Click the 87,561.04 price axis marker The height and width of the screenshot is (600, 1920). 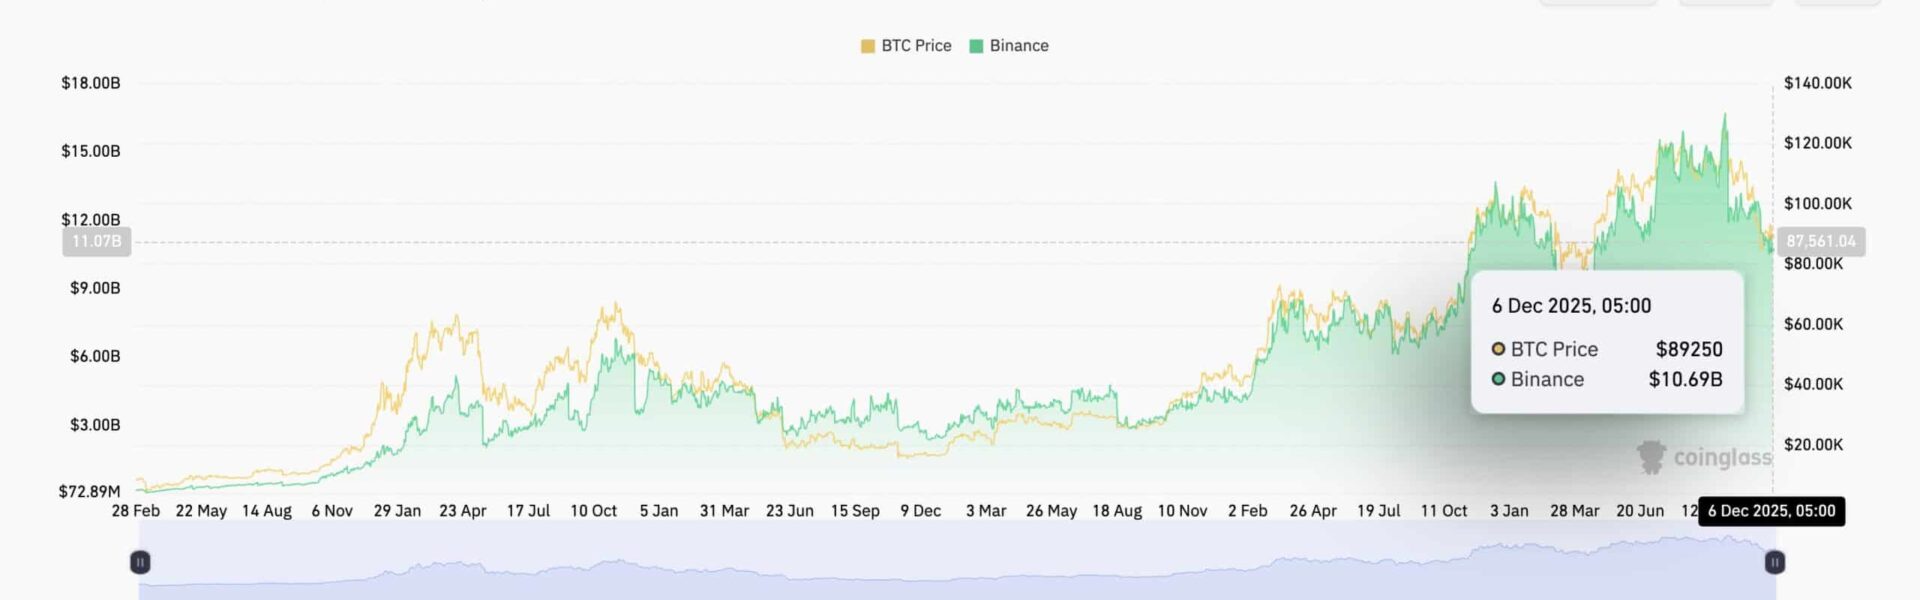[1820, 241]
